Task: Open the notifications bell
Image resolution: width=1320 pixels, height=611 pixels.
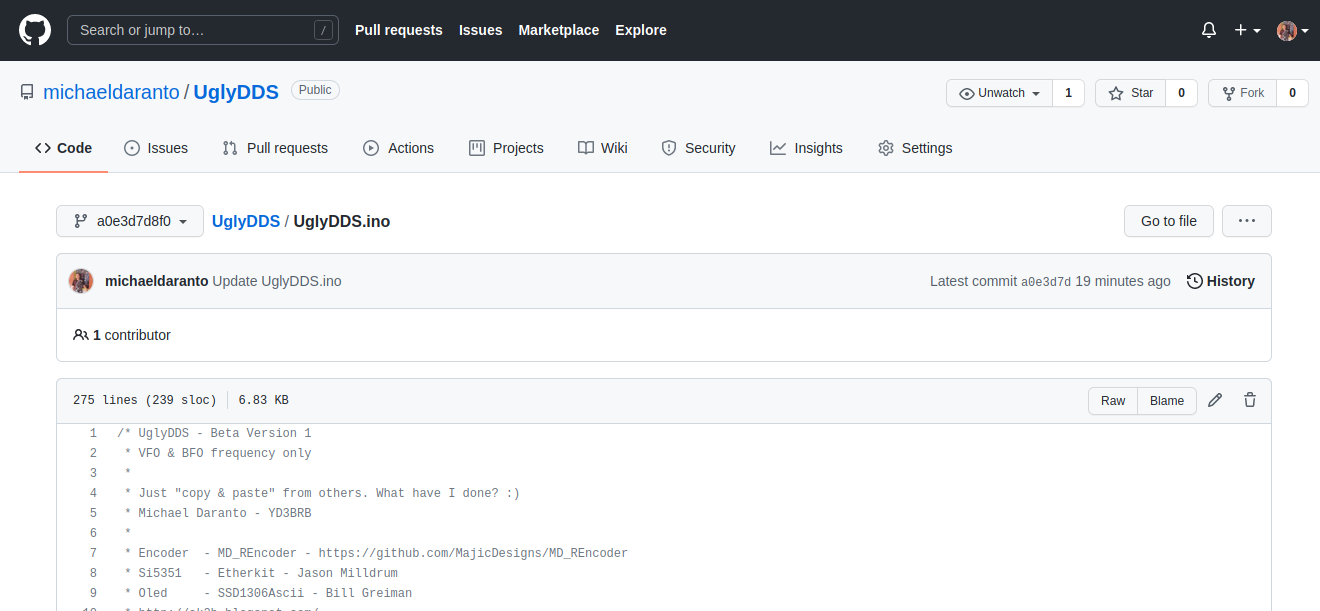Action: 1209,30
